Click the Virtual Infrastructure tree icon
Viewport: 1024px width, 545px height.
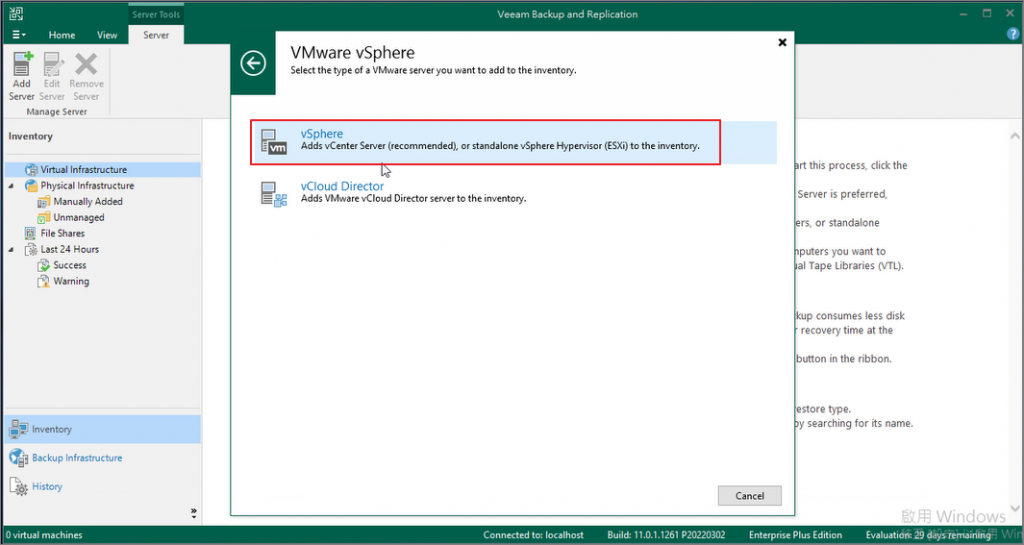tap(31, 170)
